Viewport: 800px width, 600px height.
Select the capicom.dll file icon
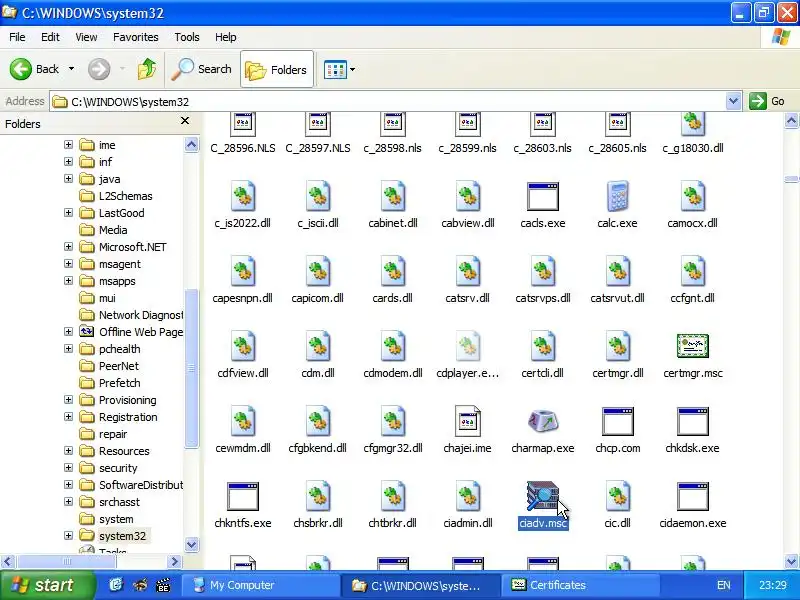click(x=318, y=271)
